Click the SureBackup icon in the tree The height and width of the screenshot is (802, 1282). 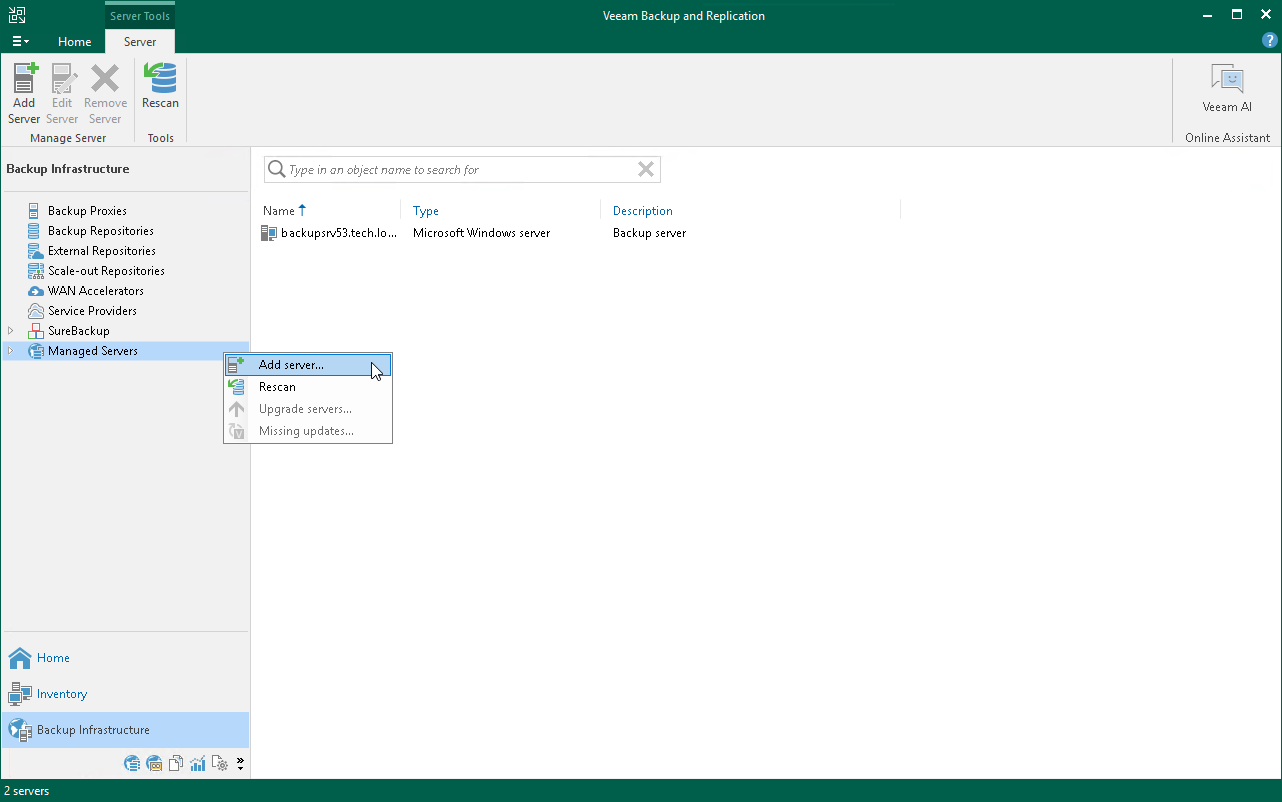point(36,331)
